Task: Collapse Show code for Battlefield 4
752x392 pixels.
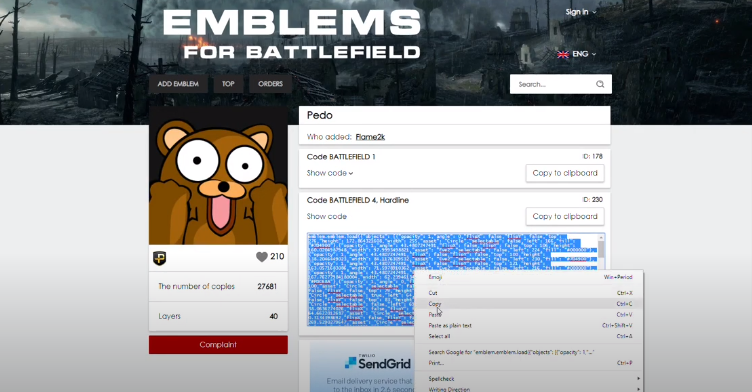Action: tap(327, 216)
